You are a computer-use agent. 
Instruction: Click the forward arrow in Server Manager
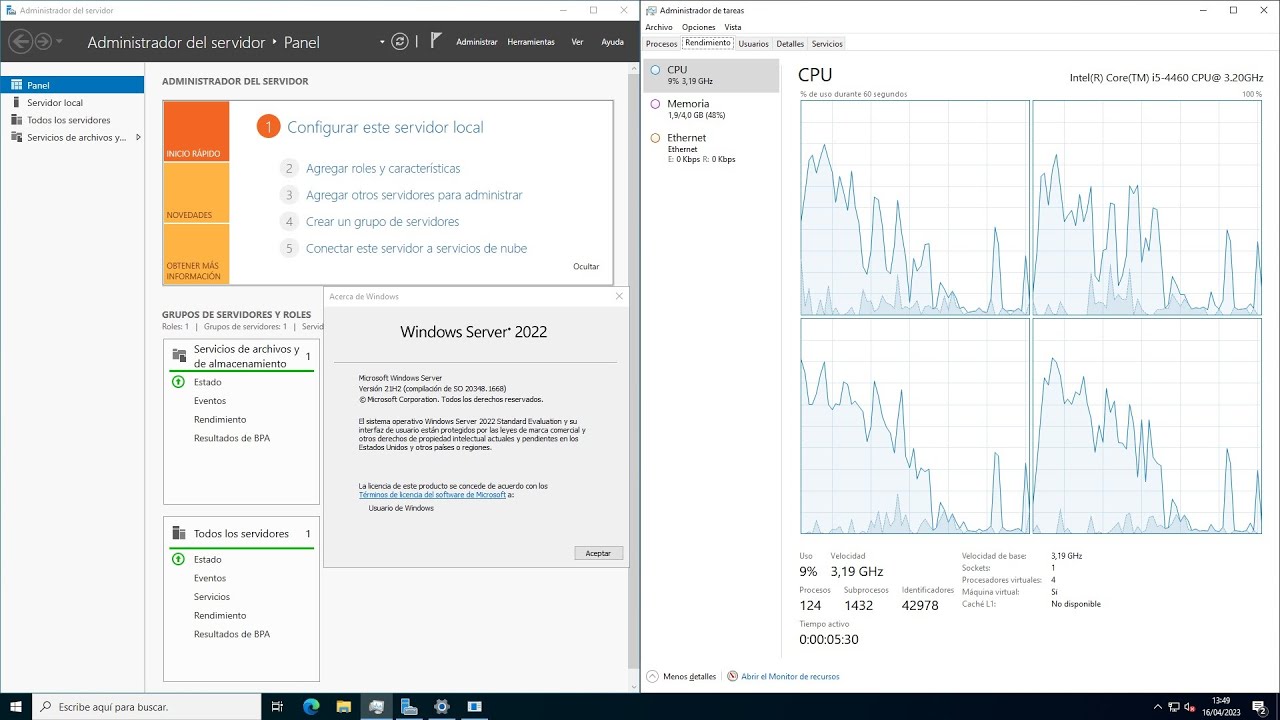click(x=43, y=41)
